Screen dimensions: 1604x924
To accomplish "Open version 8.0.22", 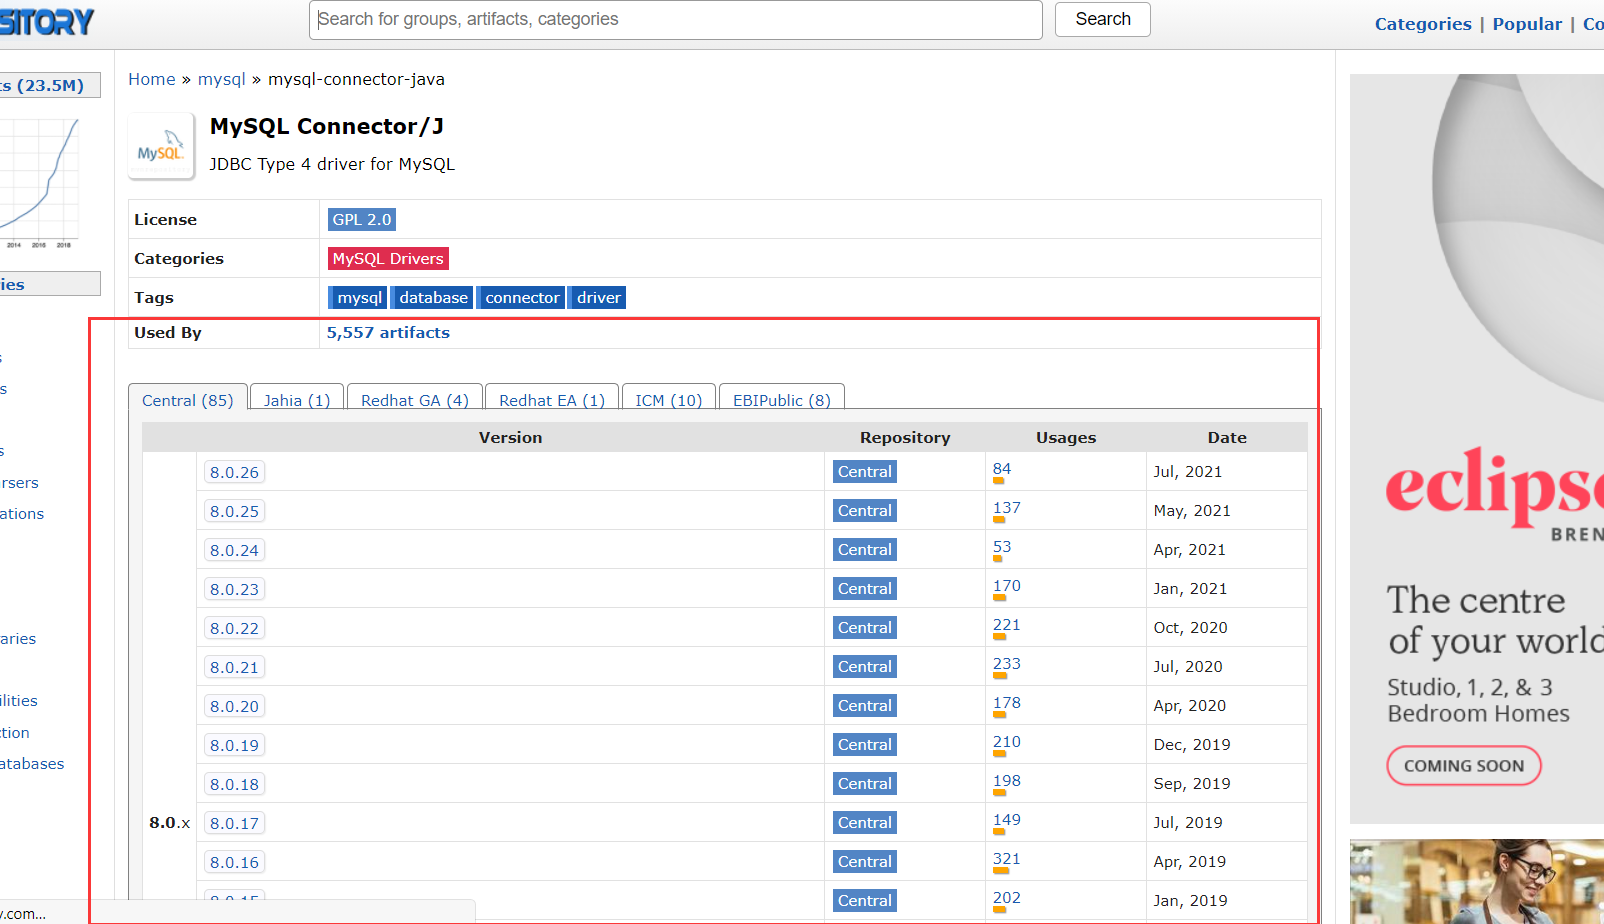I will (234, 628).
